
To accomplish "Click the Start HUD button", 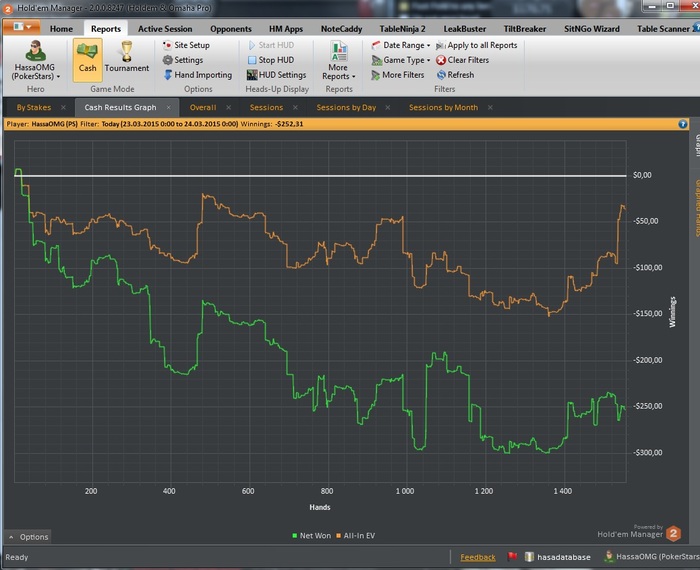I will pos(271,45).
